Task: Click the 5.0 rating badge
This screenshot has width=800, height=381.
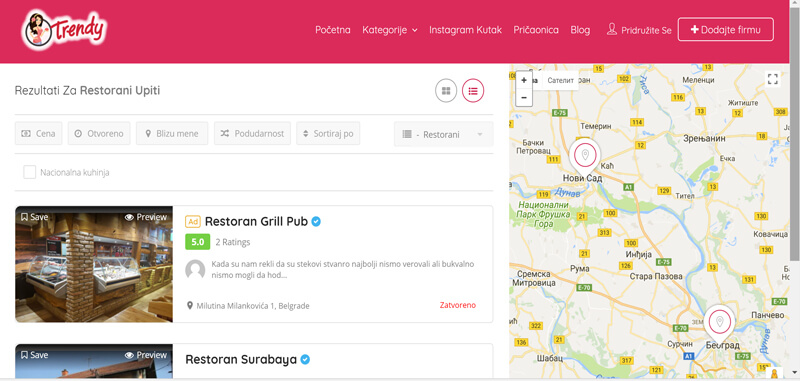Action: (197, 242)
